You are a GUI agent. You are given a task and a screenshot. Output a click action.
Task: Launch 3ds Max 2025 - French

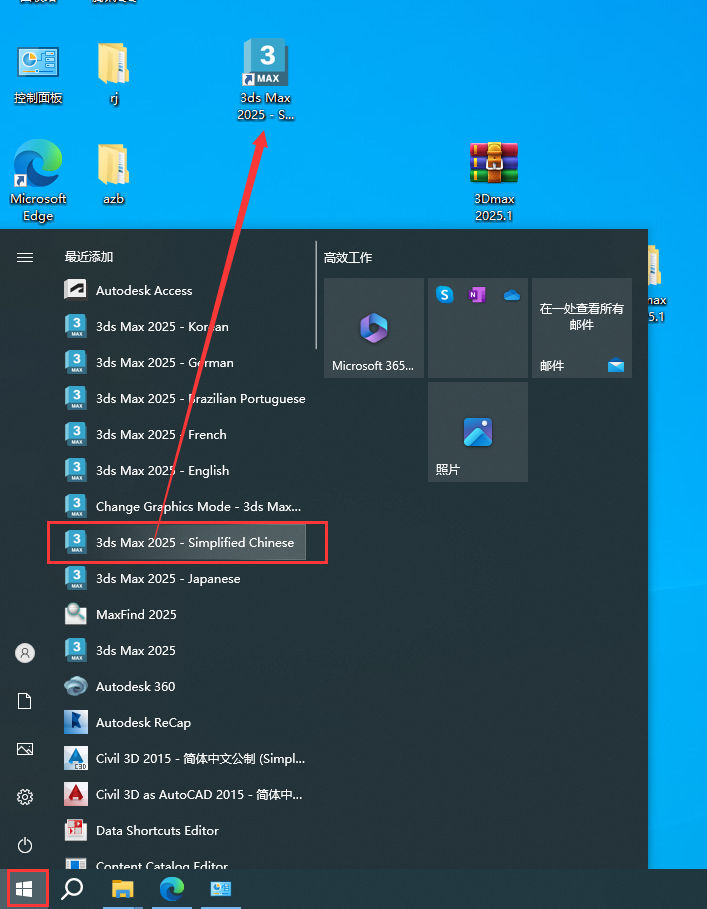[184, 434]
